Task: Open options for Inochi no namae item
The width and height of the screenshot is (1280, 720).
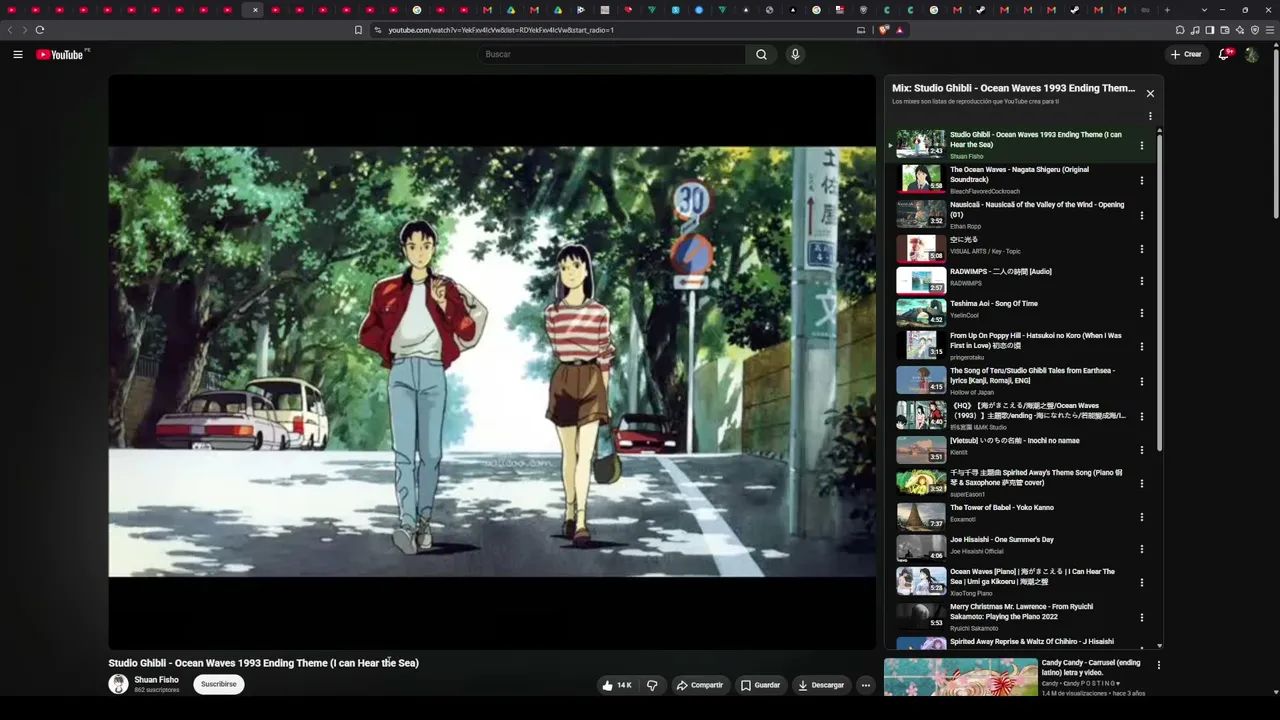Action: [x=1142, y=450]
